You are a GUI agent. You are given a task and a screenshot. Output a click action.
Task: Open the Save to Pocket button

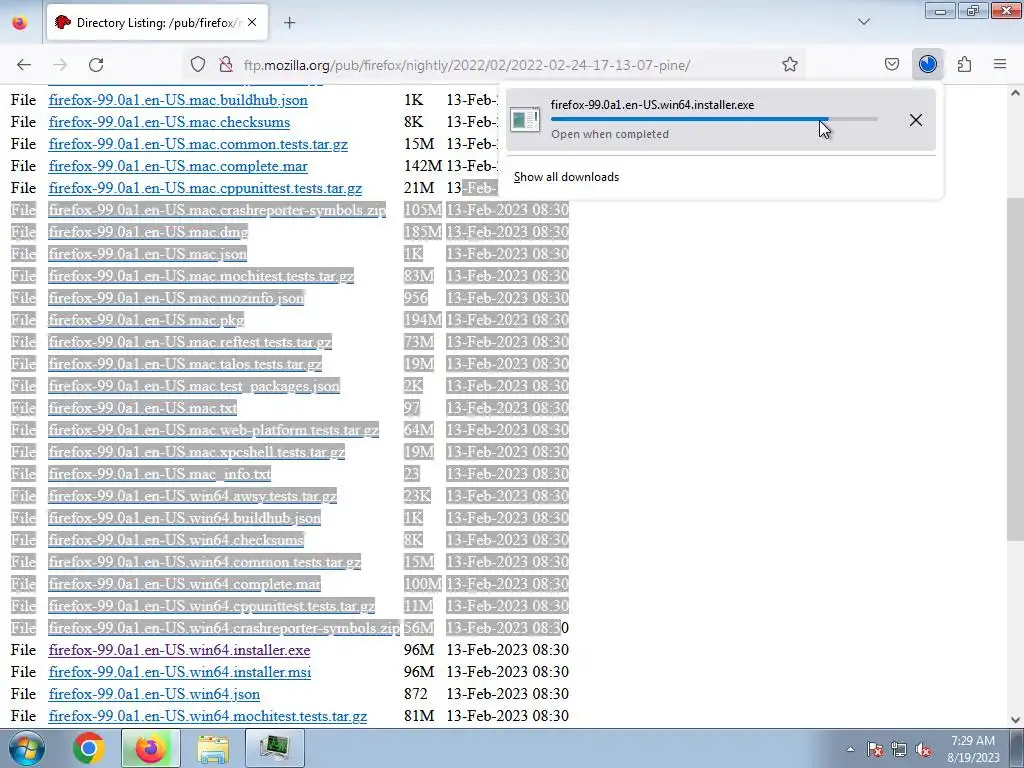891,64
